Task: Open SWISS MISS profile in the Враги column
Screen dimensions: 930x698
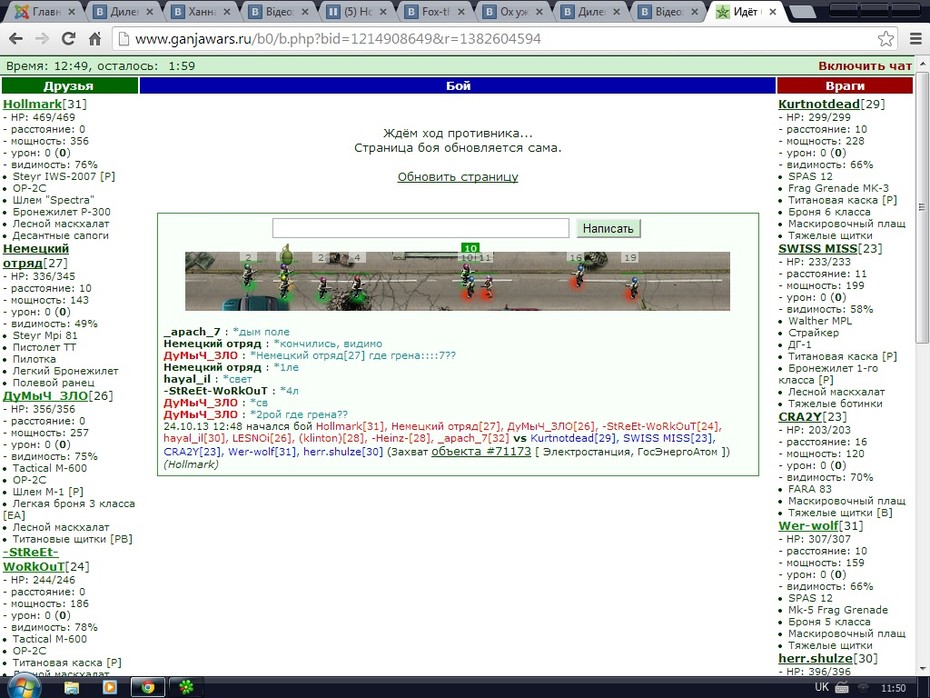Action: [818, 248]
